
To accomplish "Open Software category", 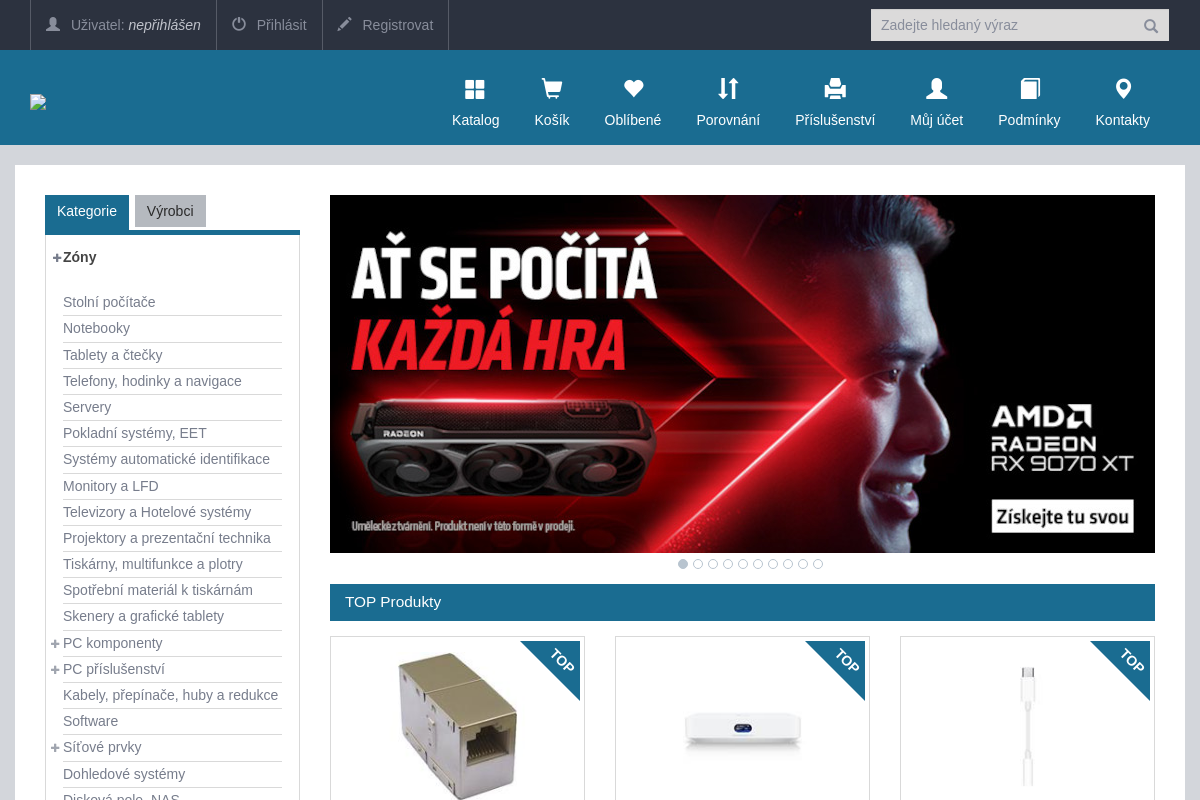I will point(90,721).
